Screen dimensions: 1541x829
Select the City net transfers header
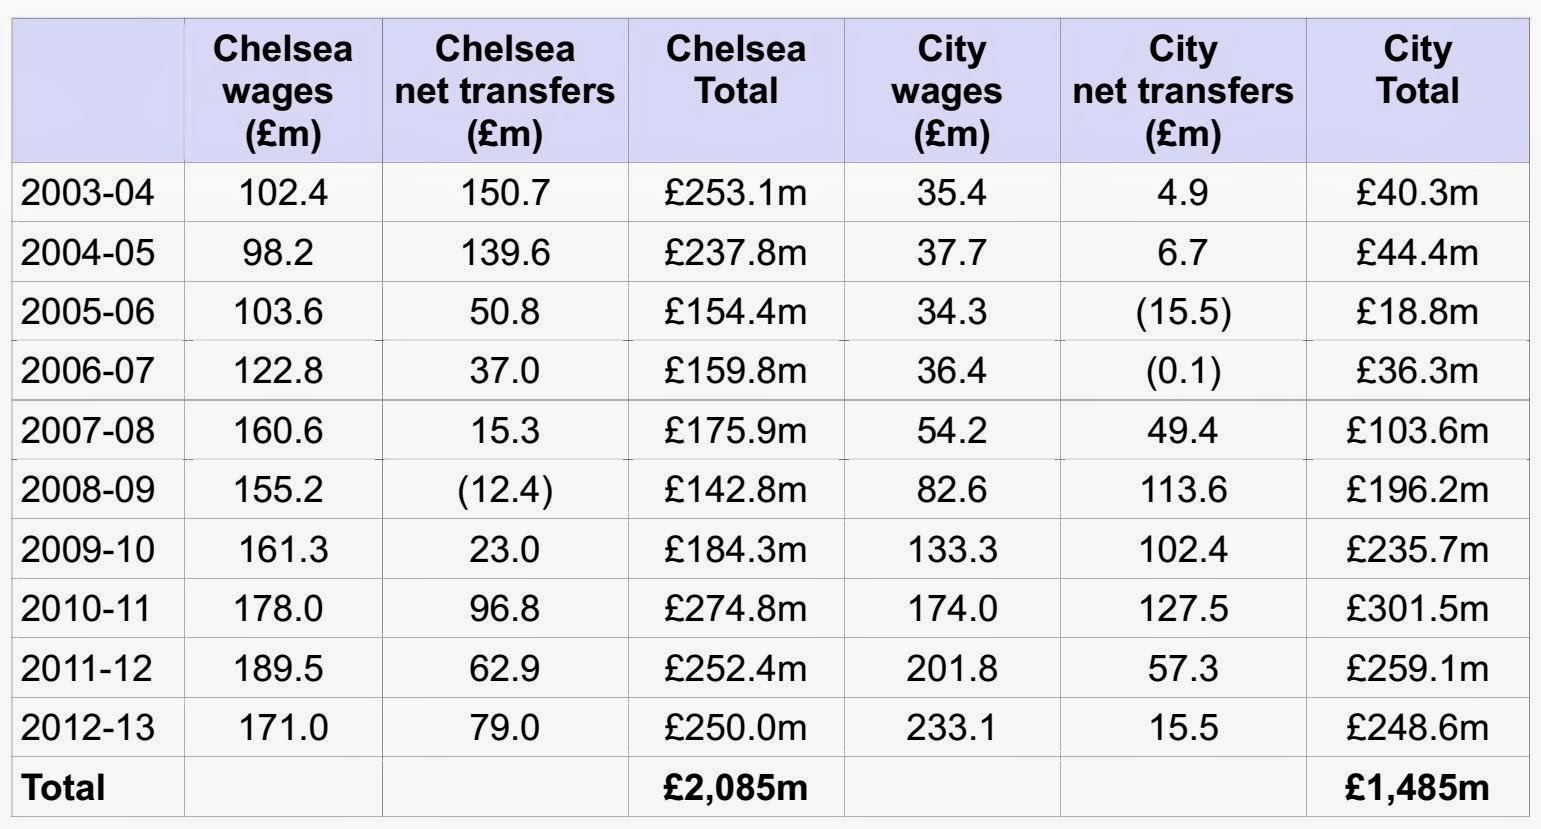click(1182, 91)
